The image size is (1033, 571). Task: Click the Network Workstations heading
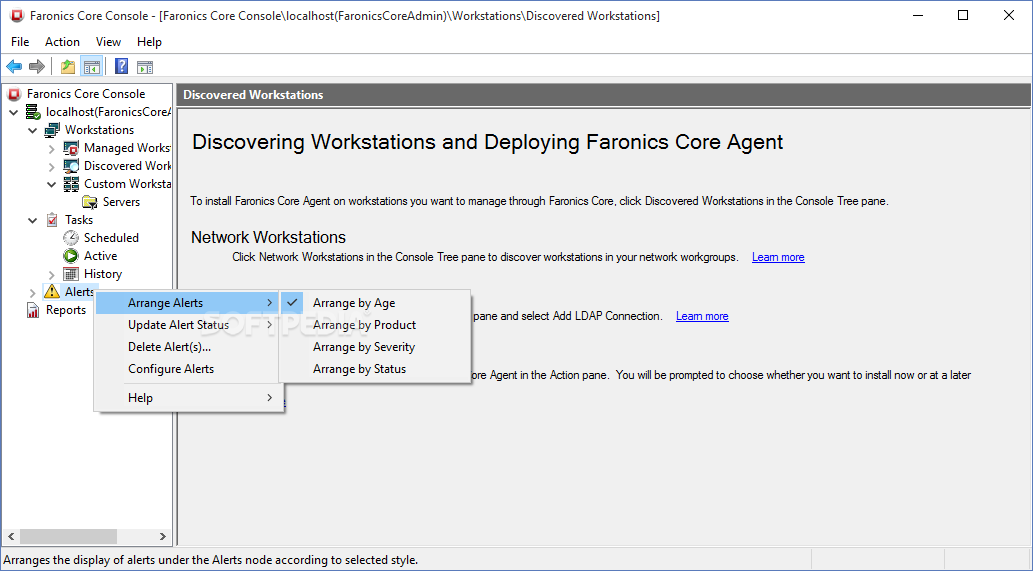[x=268, y=237]
